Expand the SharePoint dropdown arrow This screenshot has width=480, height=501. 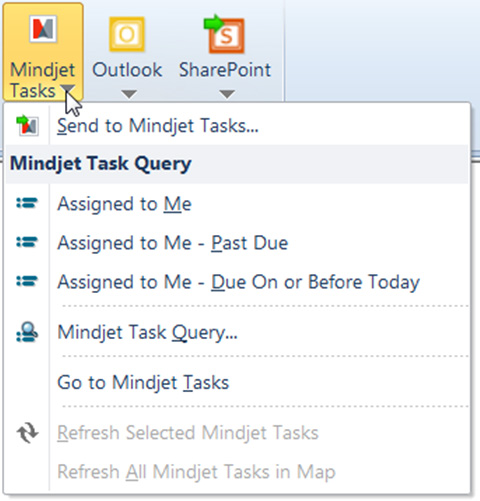[x=227, y=94]
